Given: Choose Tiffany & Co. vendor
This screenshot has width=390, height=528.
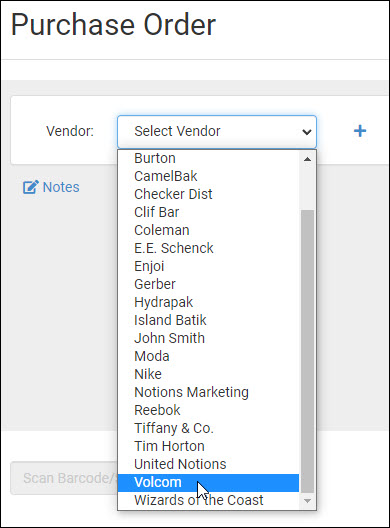Looking at the screenshot, I should (x=208, y=428).
